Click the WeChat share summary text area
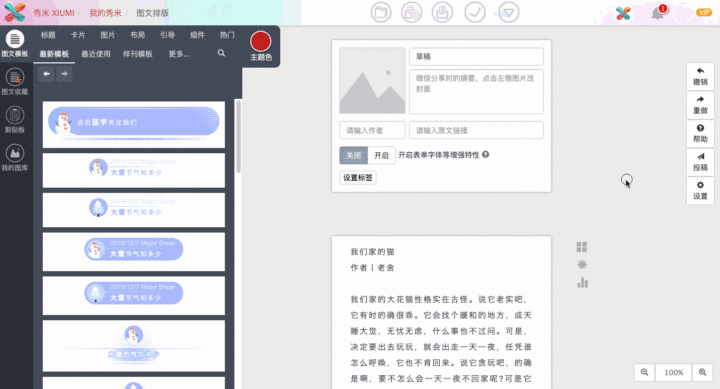The image size is (720, 389). click(476, 91)
